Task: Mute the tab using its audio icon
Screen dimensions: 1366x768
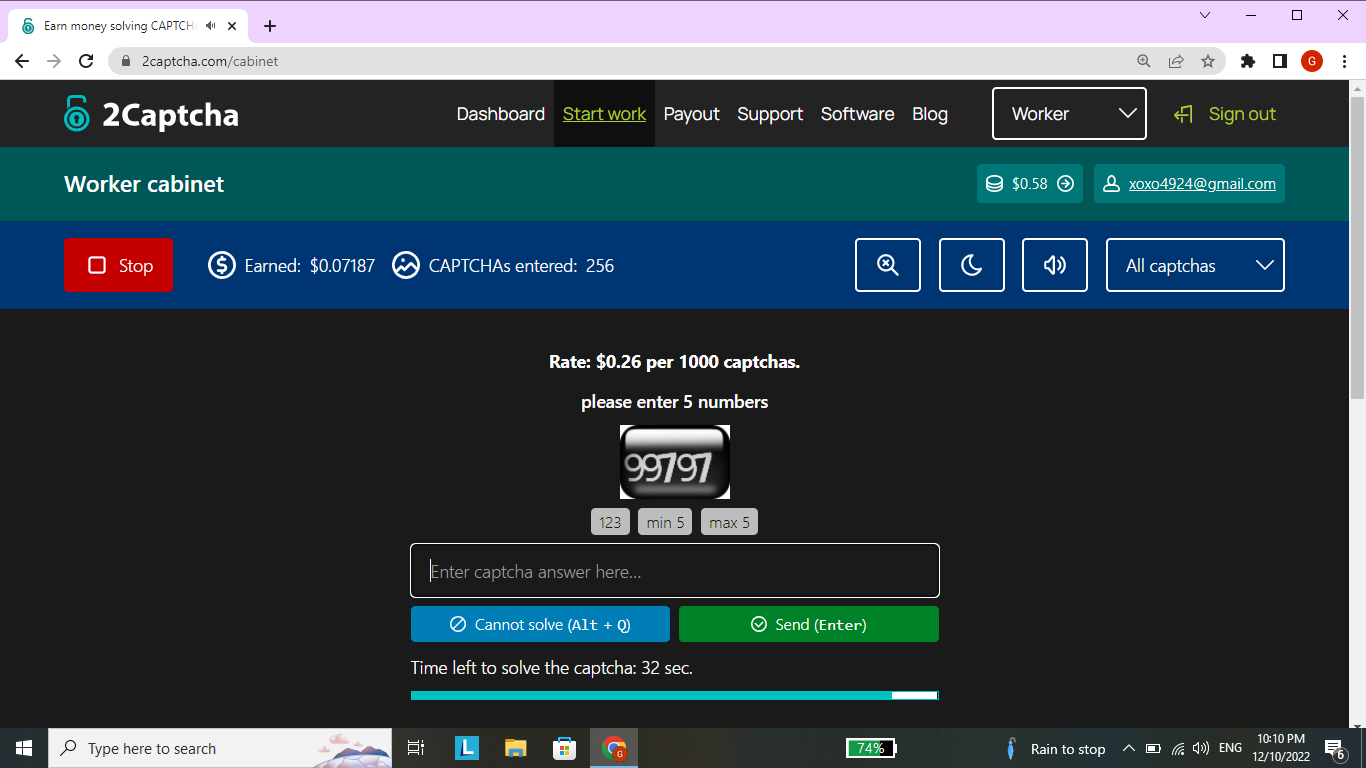Action: tap(210, 26)
